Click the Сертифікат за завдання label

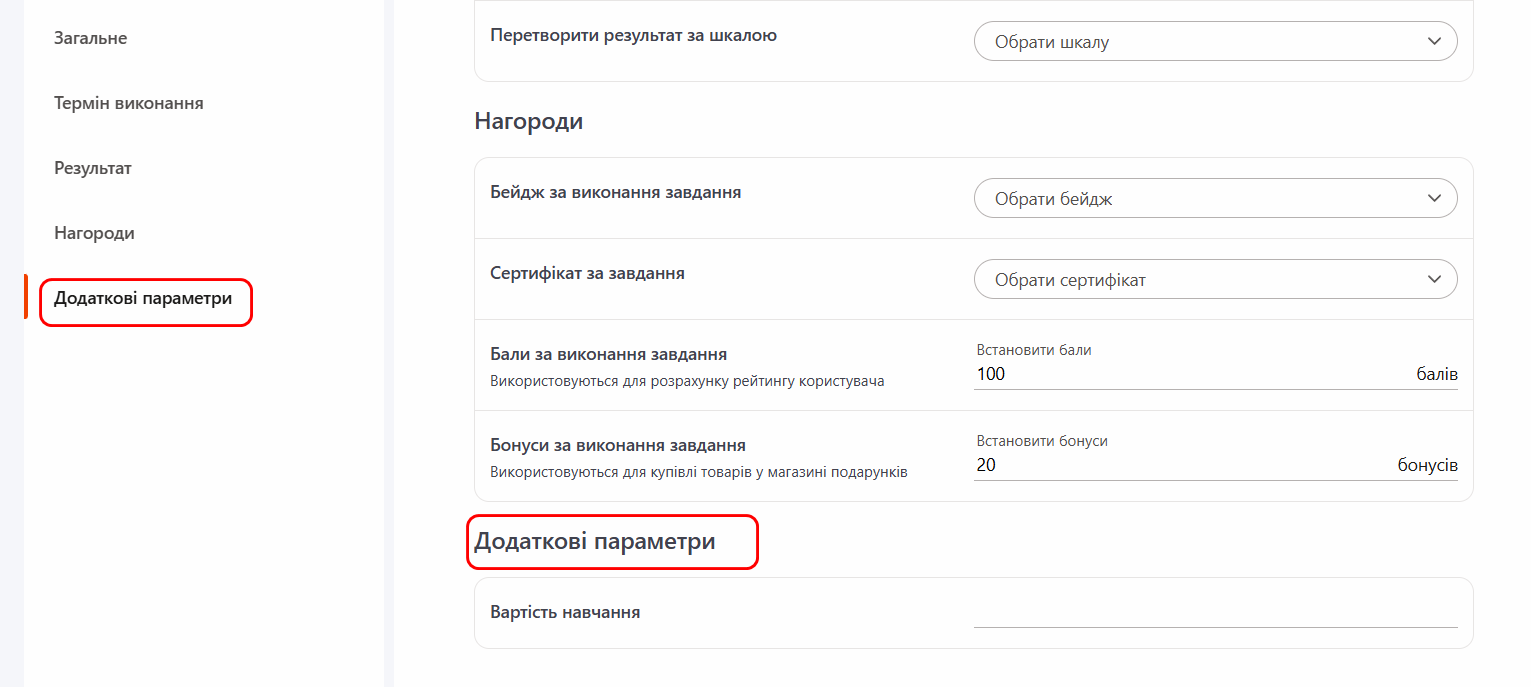point(587,273)
